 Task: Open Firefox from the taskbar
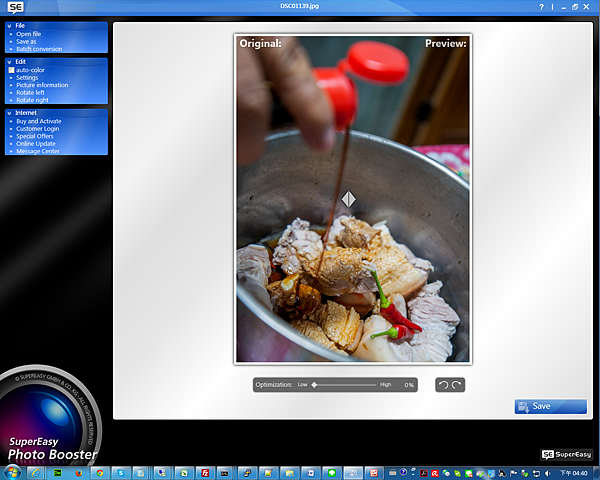pyautogui.click(x=79, y=473)
